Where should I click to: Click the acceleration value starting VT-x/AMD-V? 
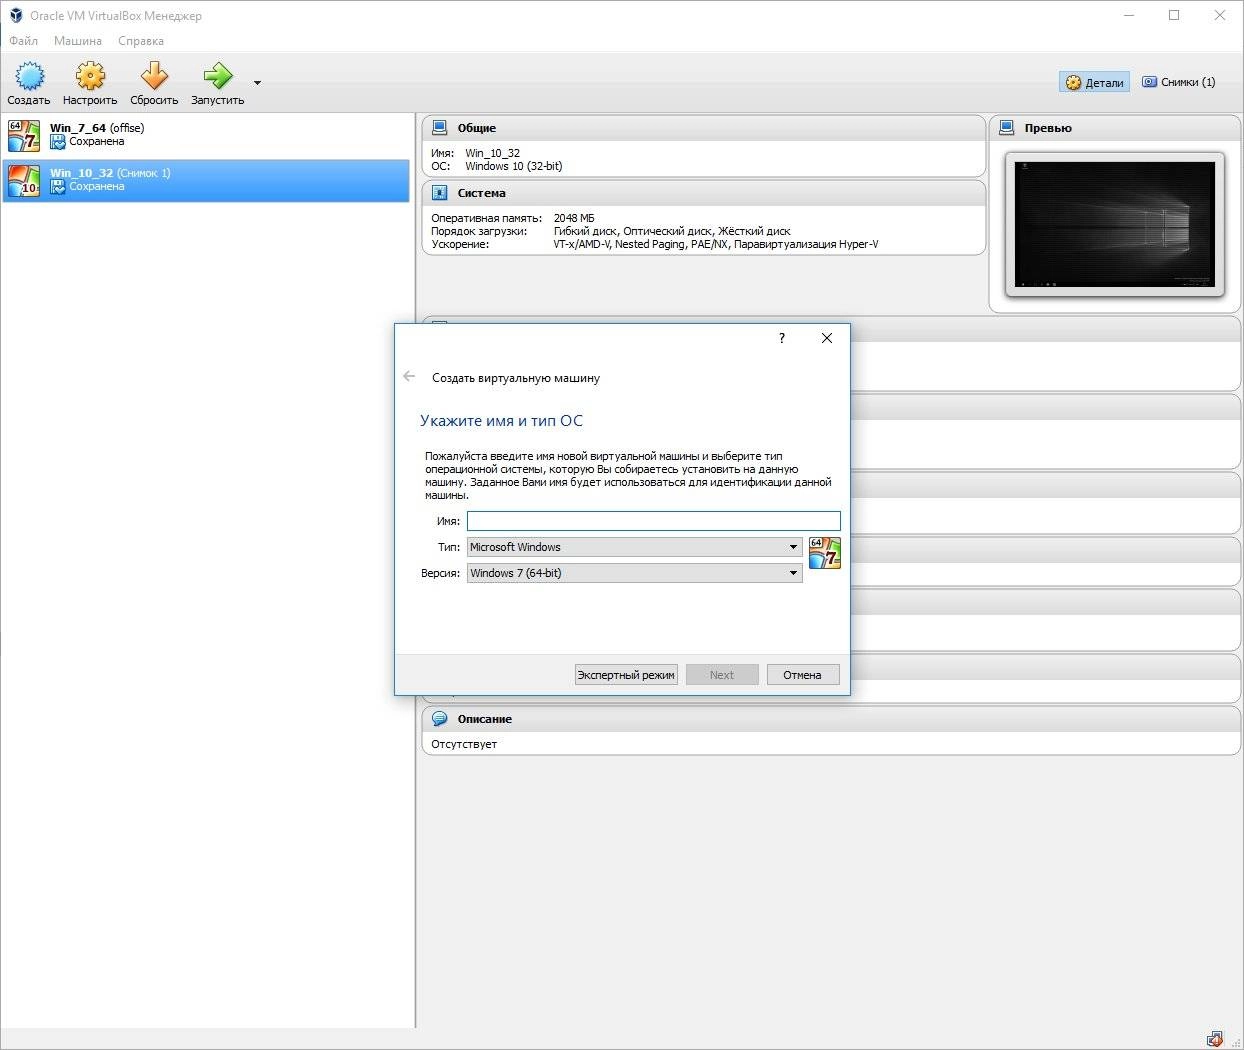point(716,244)
